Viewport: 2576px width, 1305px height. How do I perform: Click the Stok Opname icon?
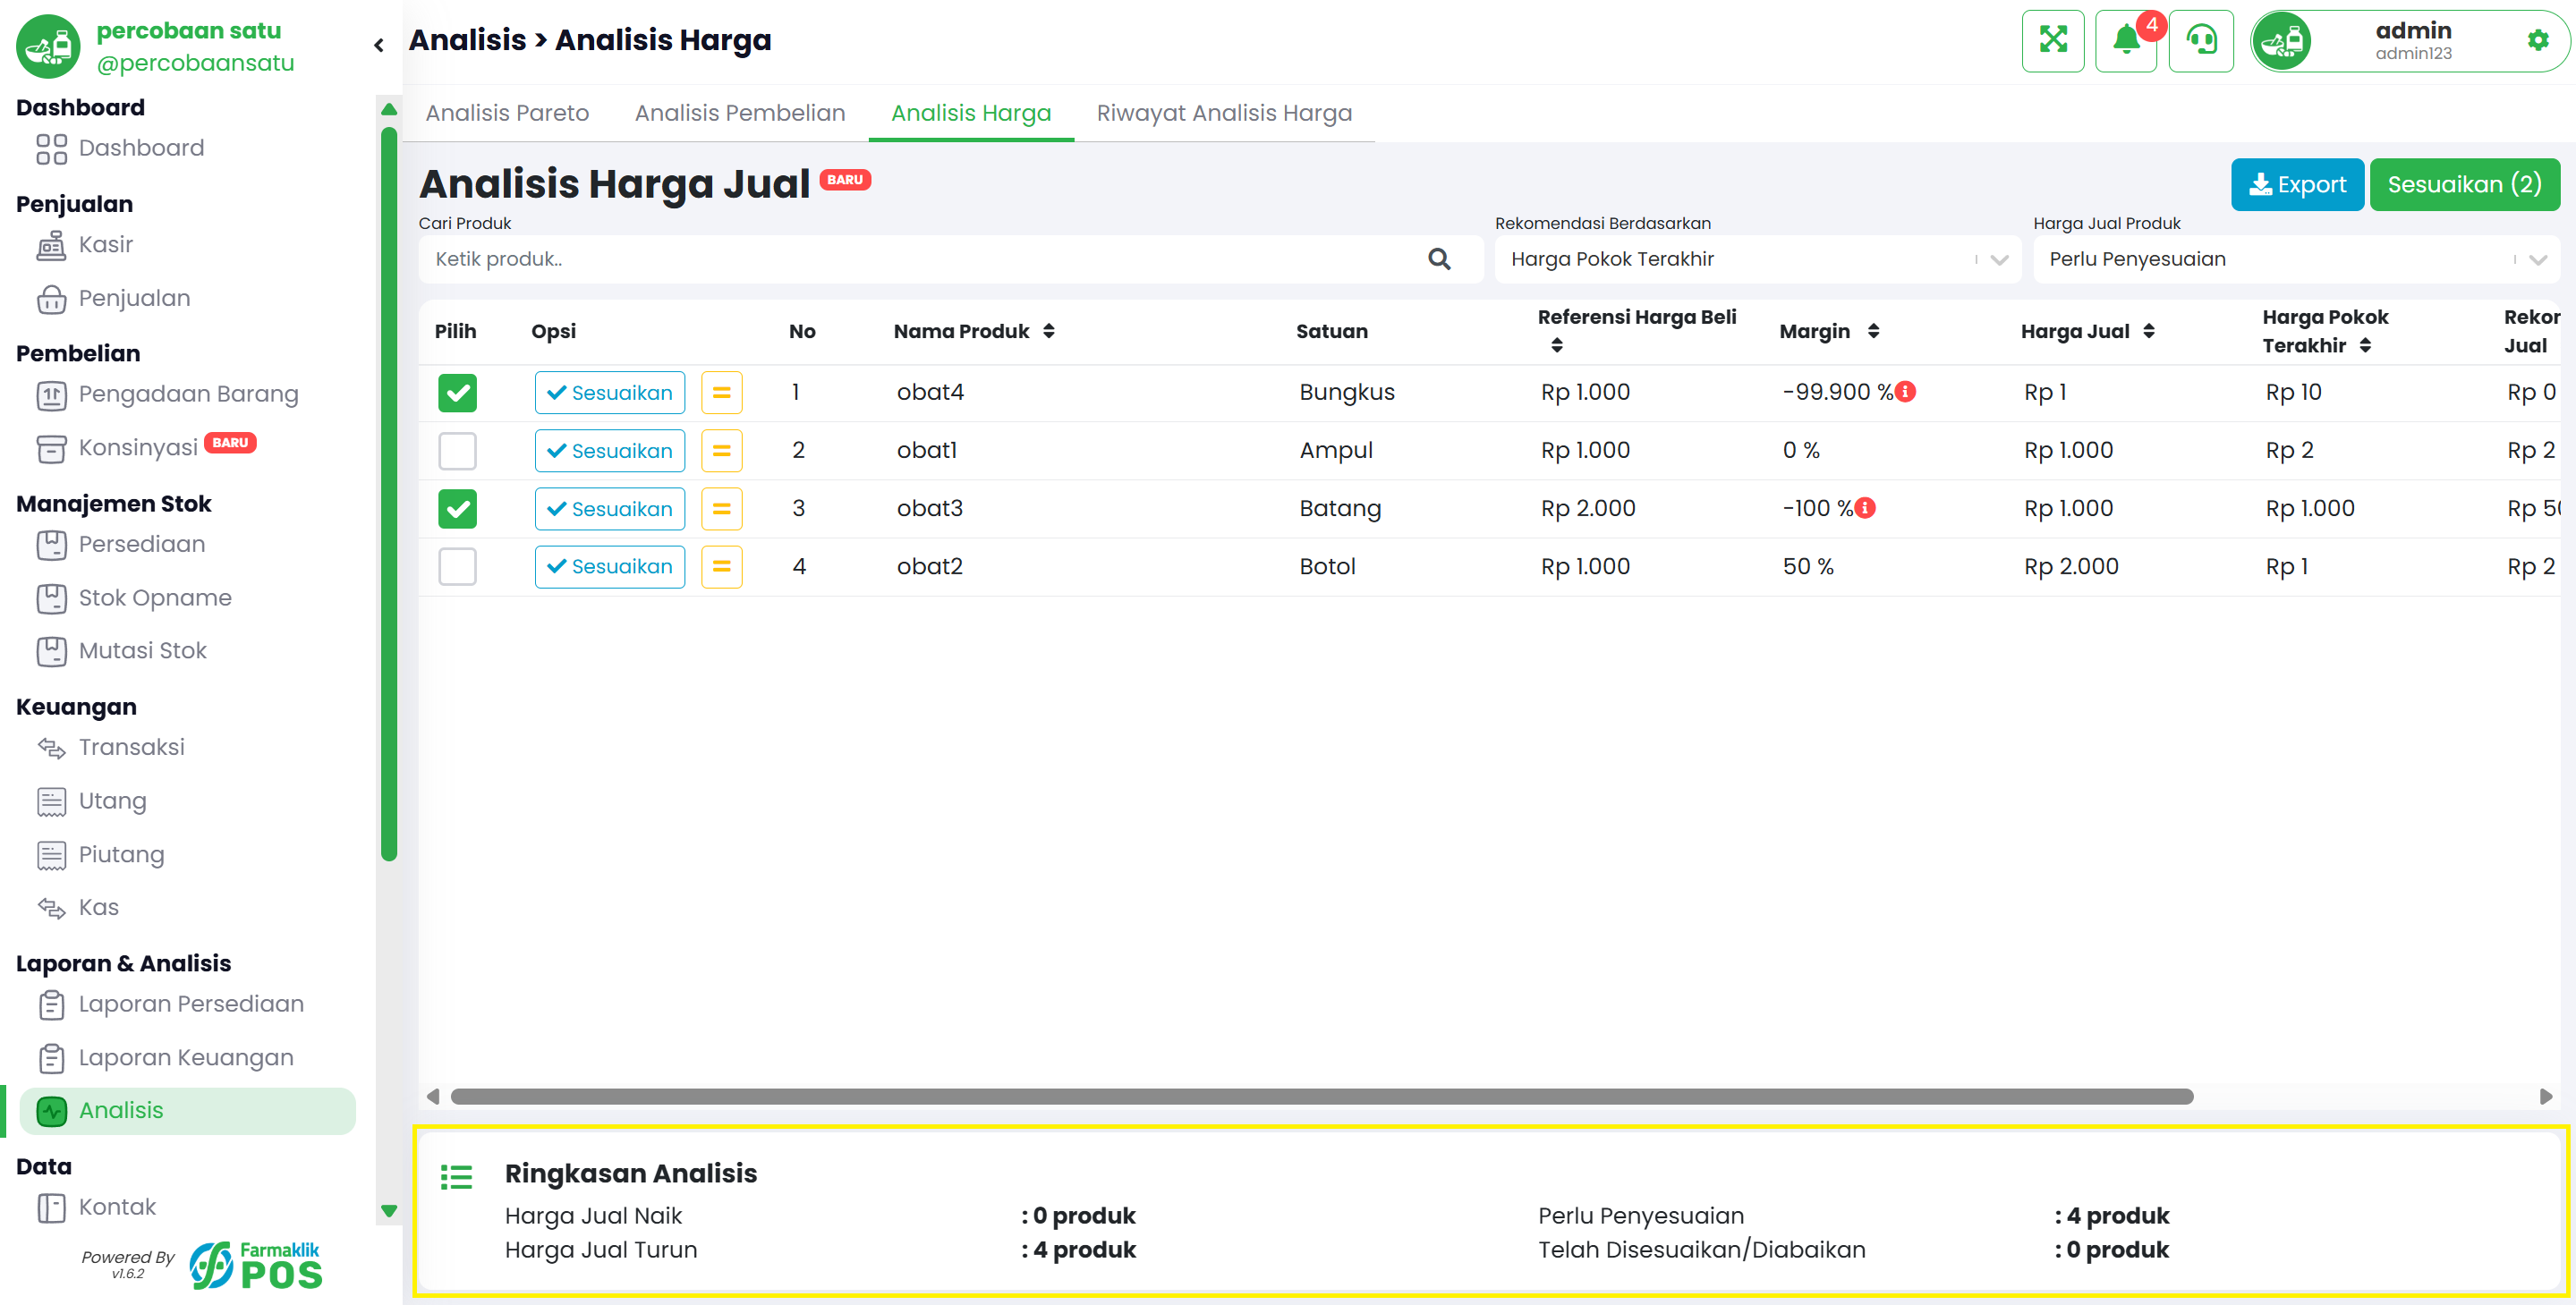tap(51, 598)
